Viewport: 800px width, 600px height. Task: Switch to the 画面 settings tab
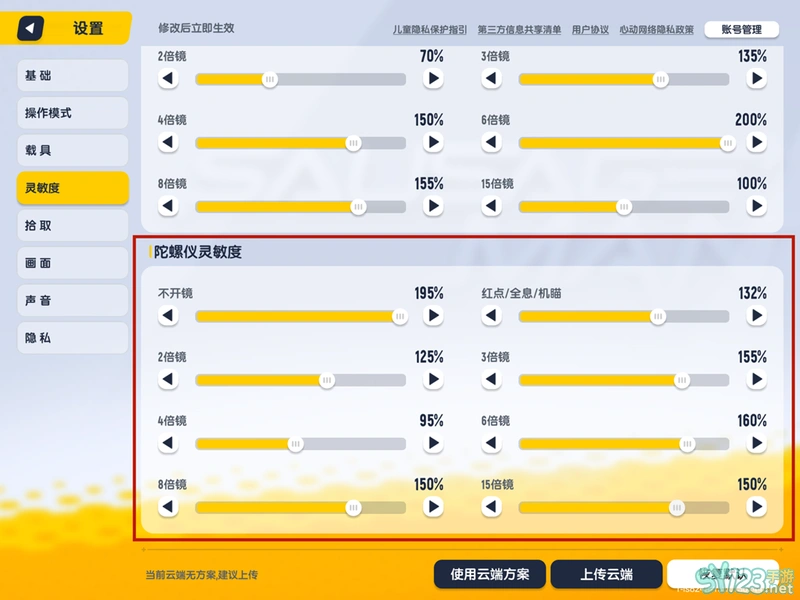coord(72,263)
